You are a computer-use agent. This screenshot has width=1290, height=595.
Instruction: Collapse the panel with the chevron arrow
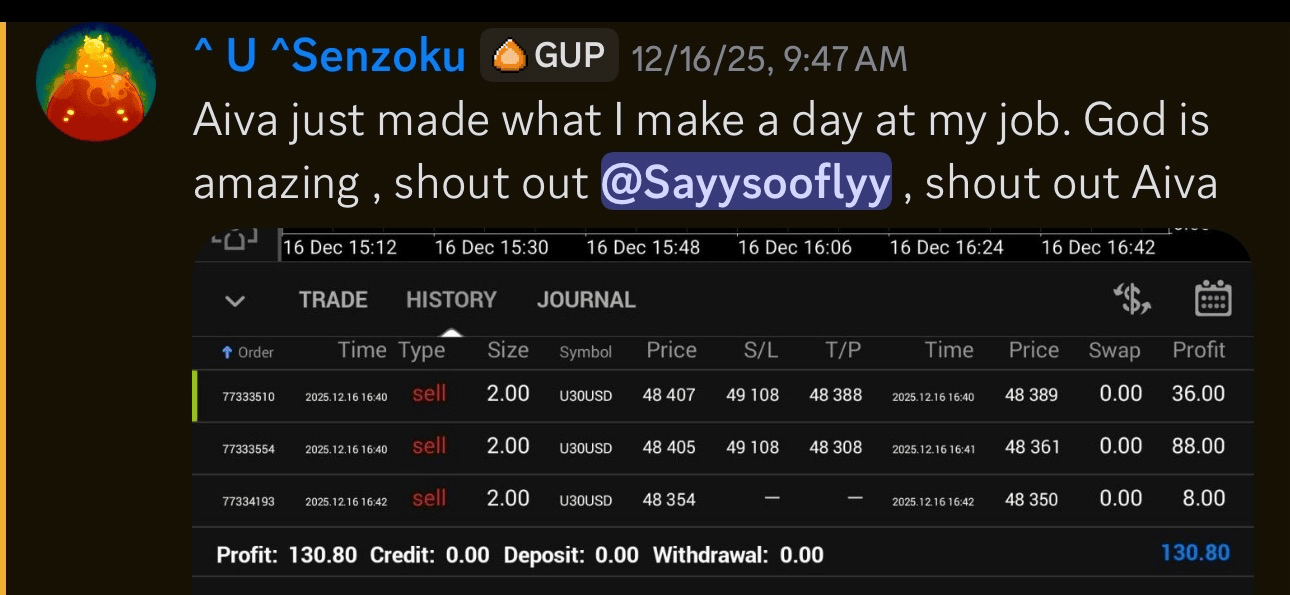click(x=236, y=300)
